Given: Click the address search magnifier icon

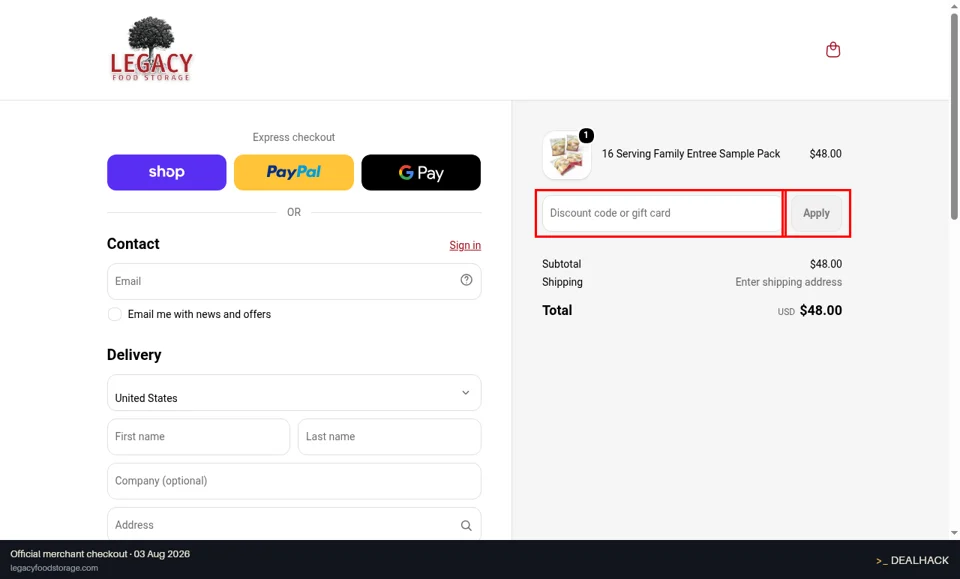Looking at the screenshot, I should (466, 525).
